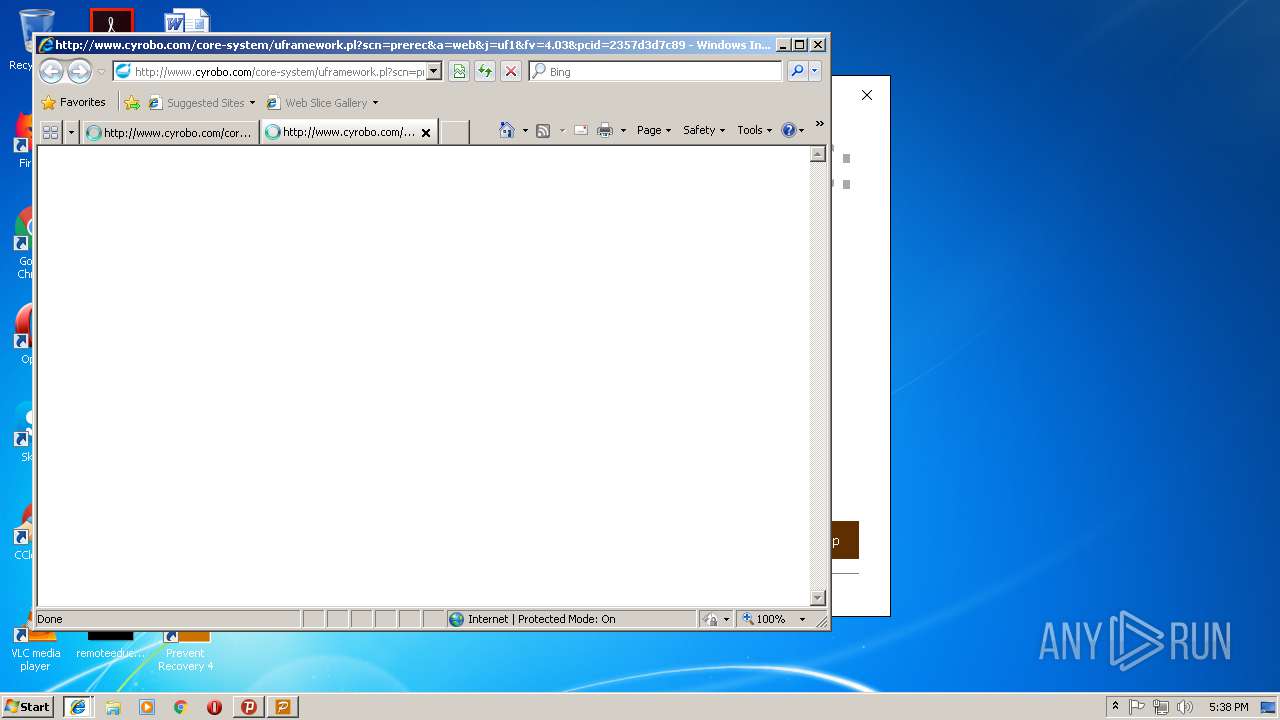
Task: Click the 5:38 PM clock
Action: point(1228,707)
